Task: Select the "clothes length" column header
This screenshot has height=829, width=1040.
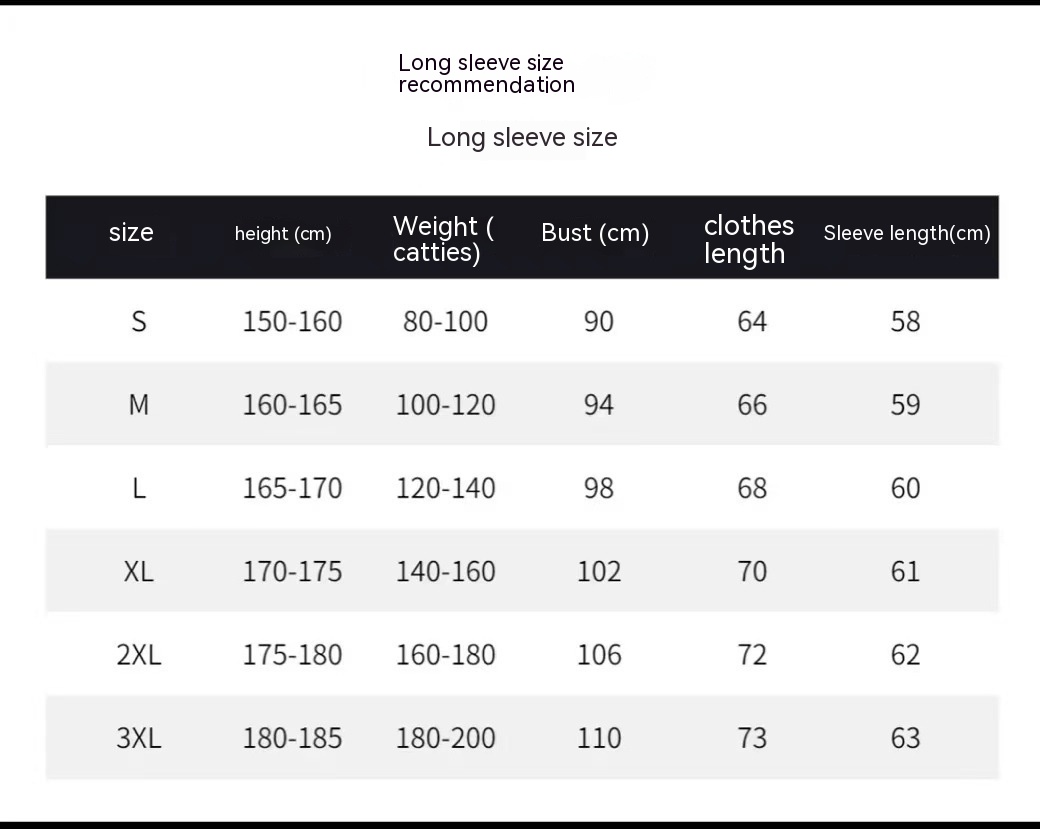Action: (x=748, y=239)
